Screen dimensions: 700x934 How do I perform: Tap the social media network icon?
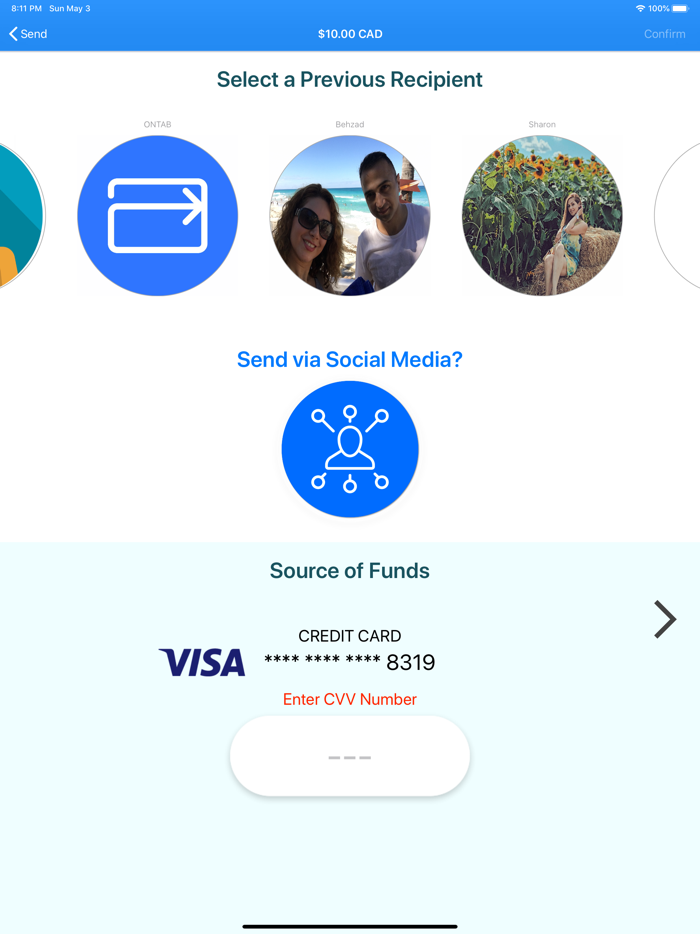350,449
